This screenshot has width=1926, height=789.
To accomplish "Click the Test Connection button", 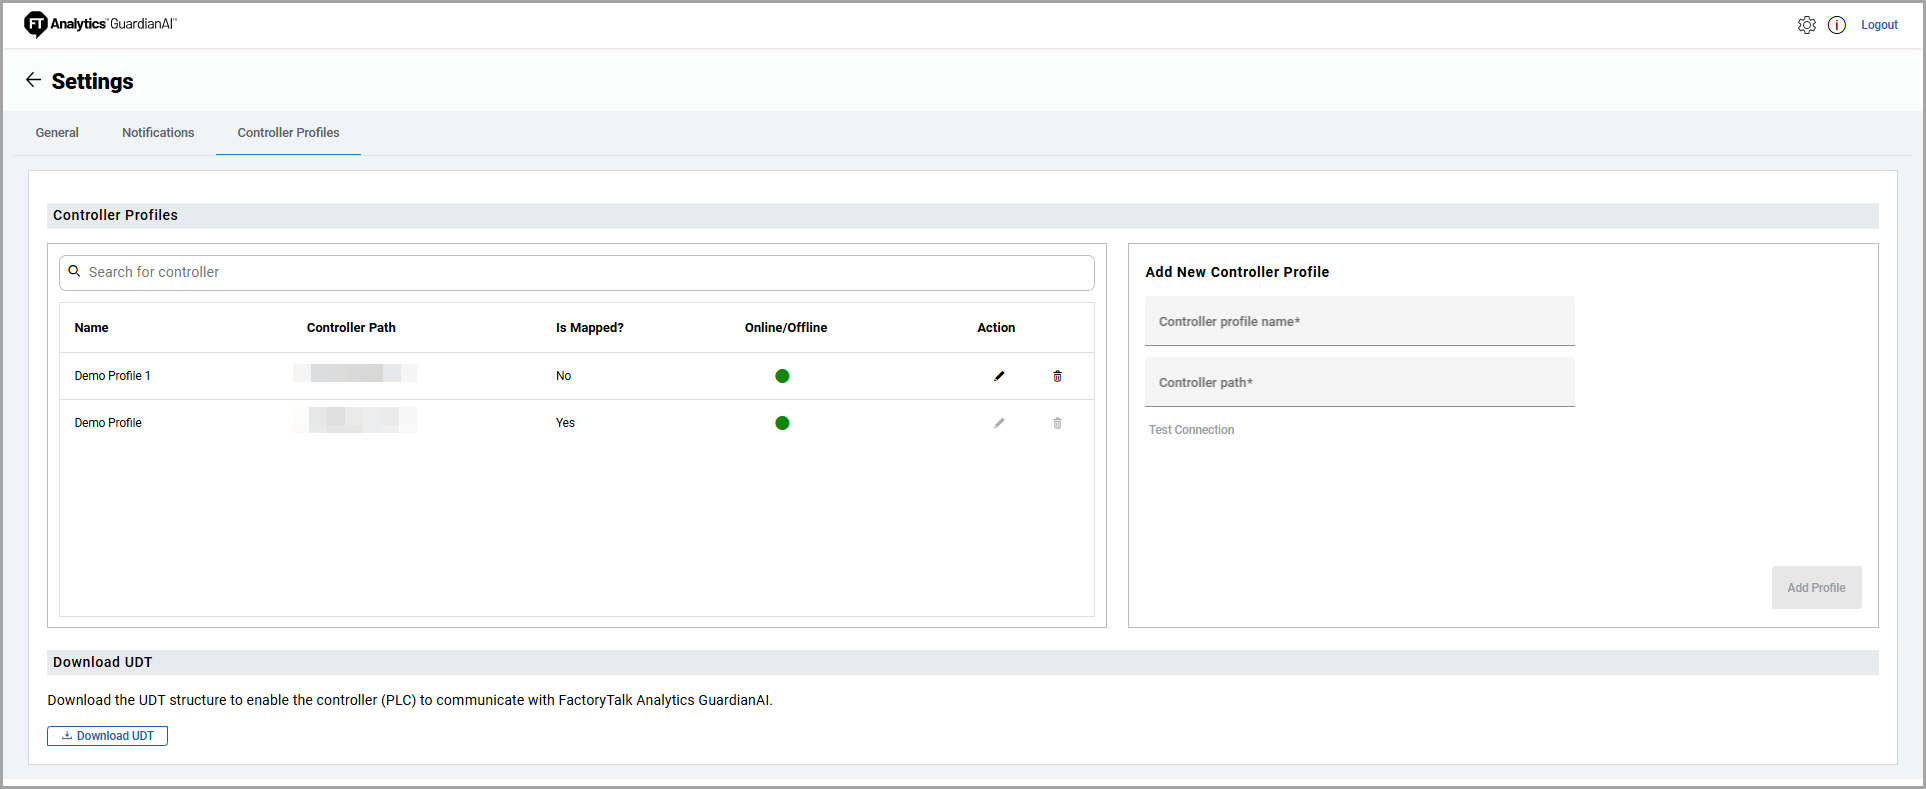I will (x=1191, y=430).
